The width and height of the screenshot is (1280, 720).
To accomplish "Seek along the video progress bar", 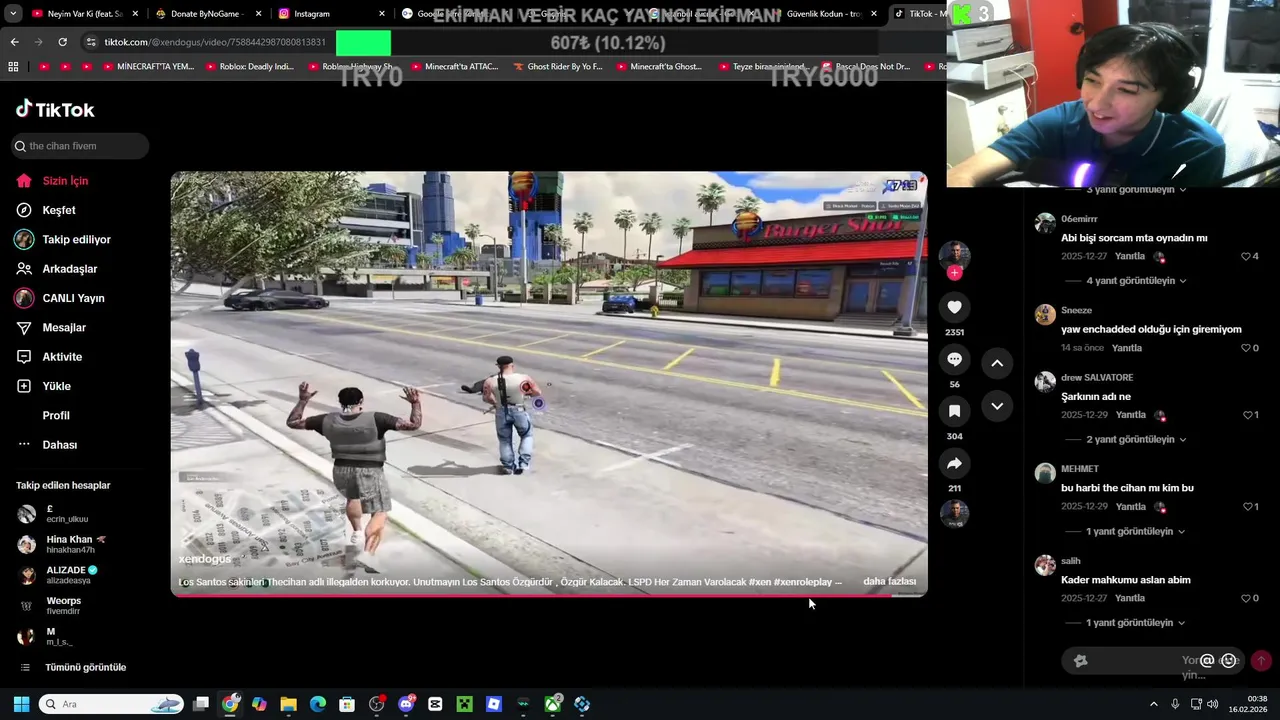I will pyautogui.click(x=549, y=595).
